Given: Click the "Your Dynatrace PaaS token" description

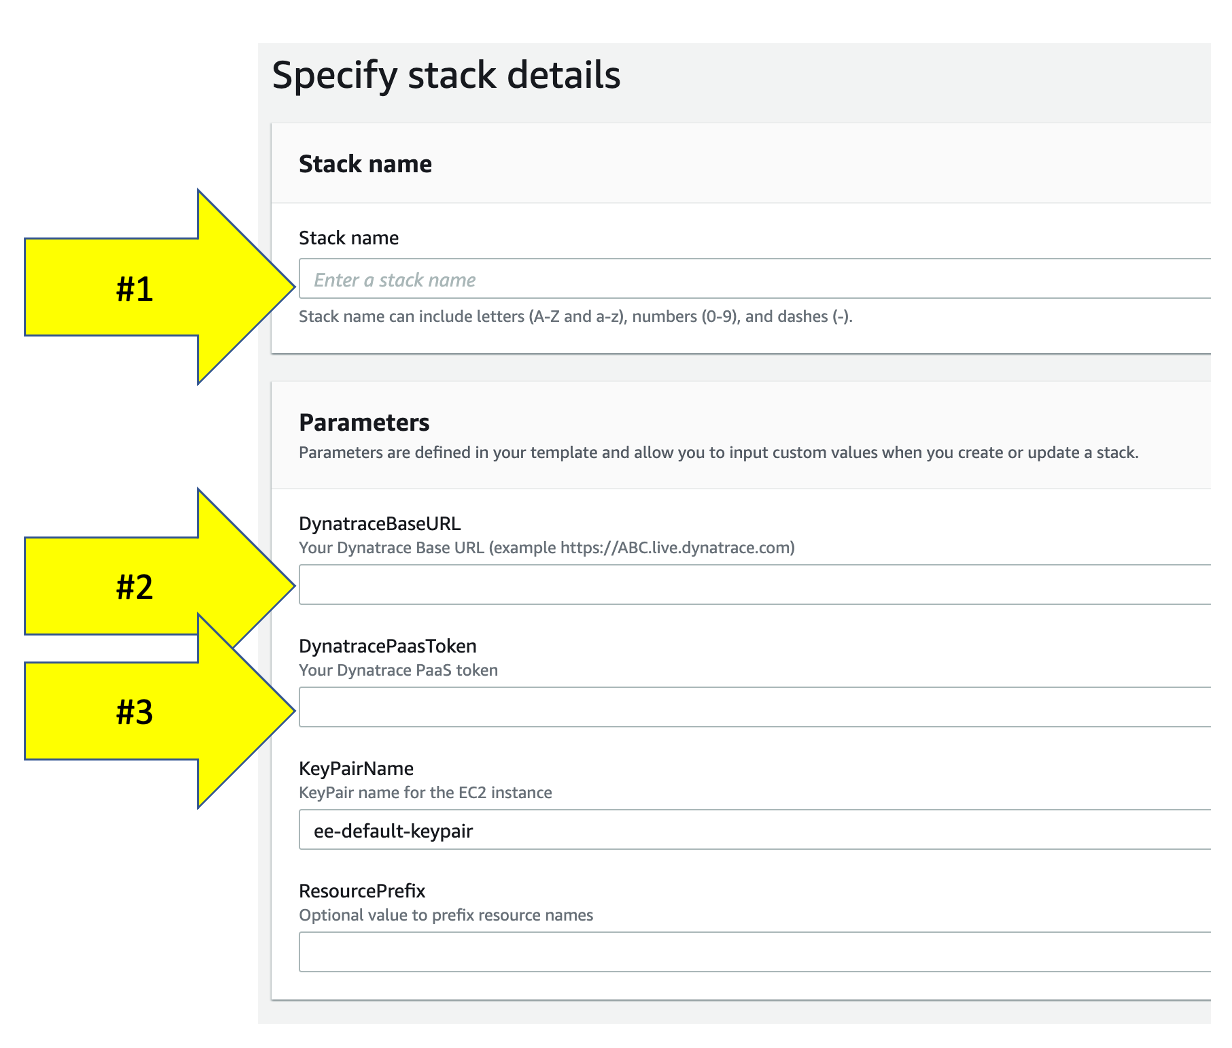Looking at the screenshot, I should coord(398,670).
